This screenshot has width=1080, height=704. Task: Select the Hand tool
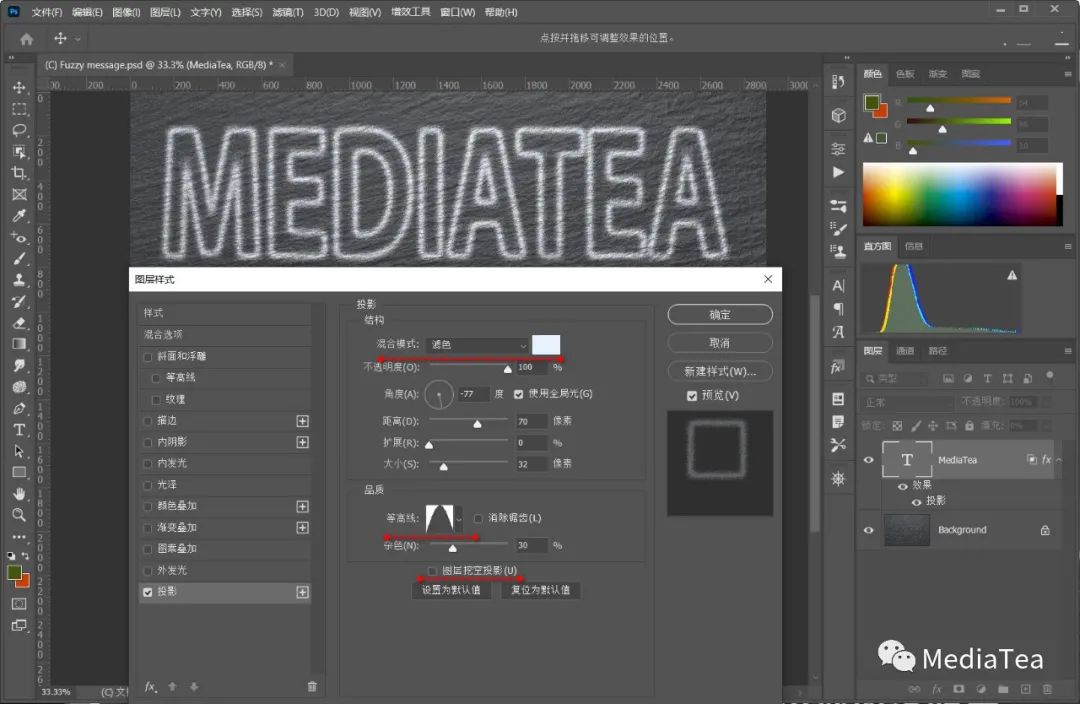(x=19, y=494)
